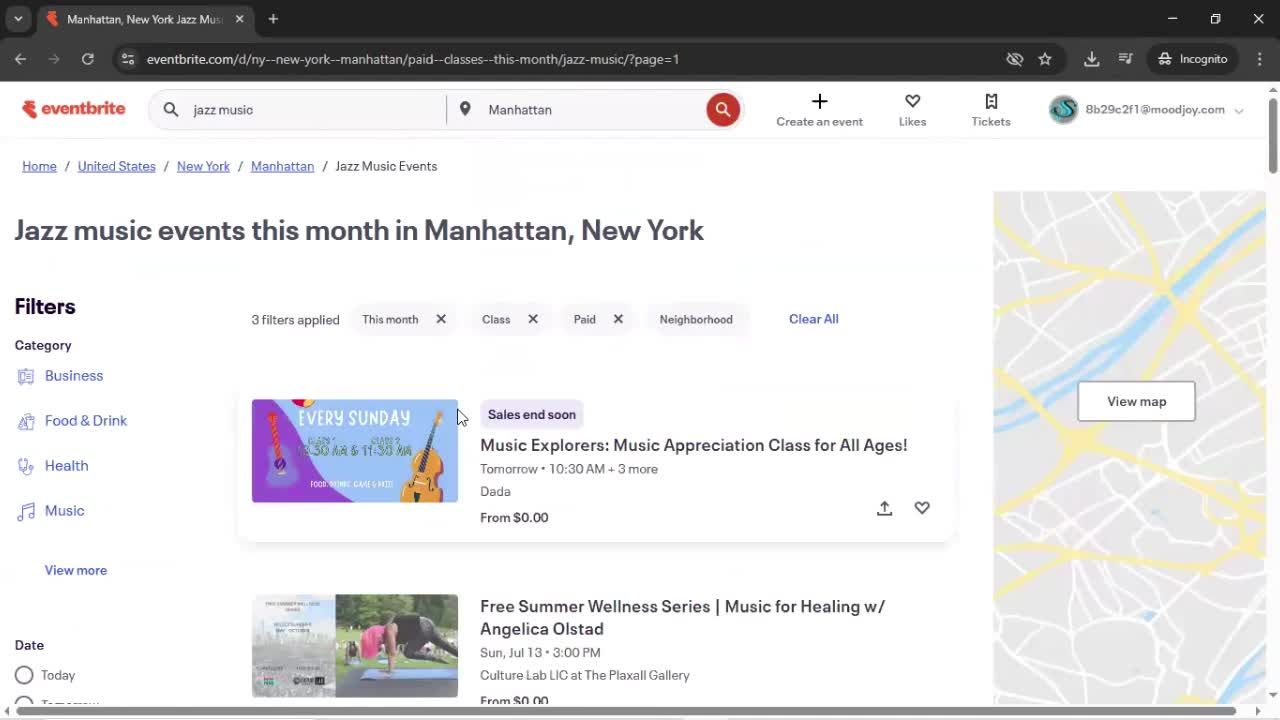Go to New York breadcrumb
The image size is (1280, 720).
pos(203,166)
